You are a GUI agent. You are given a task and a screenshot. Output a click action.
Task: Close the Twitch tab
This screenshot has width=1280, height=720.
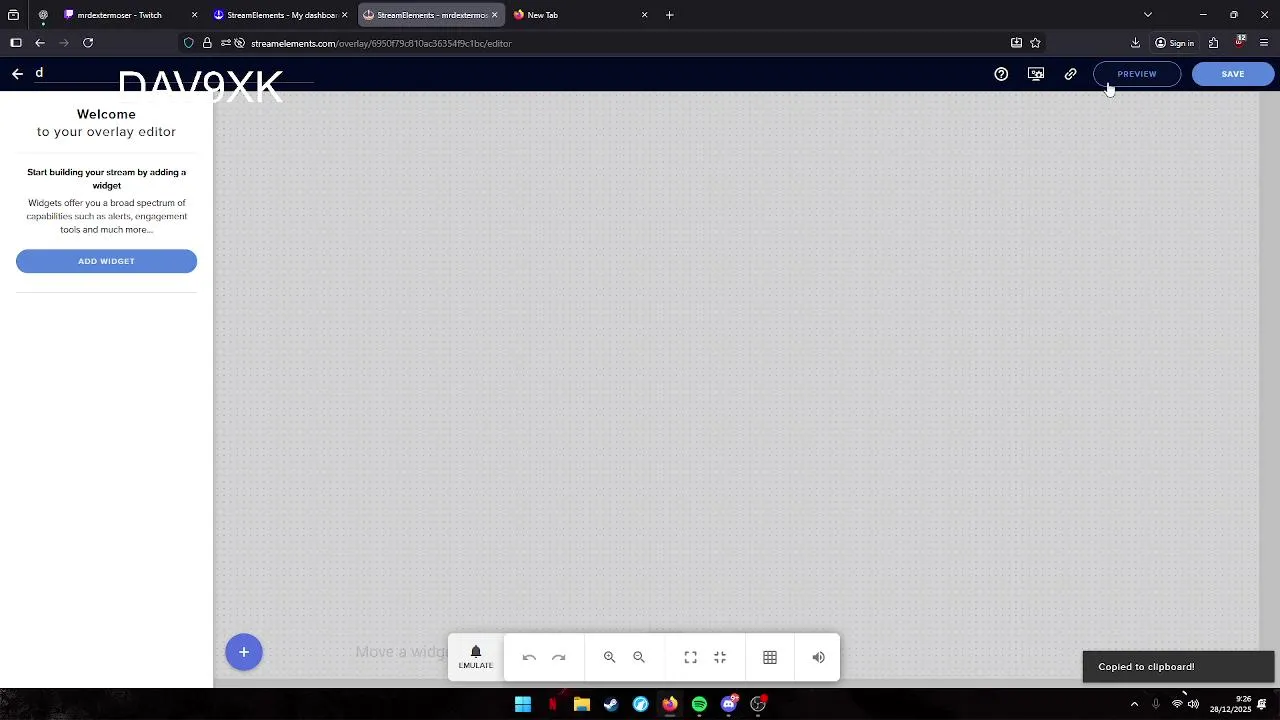tap(194, 15)
